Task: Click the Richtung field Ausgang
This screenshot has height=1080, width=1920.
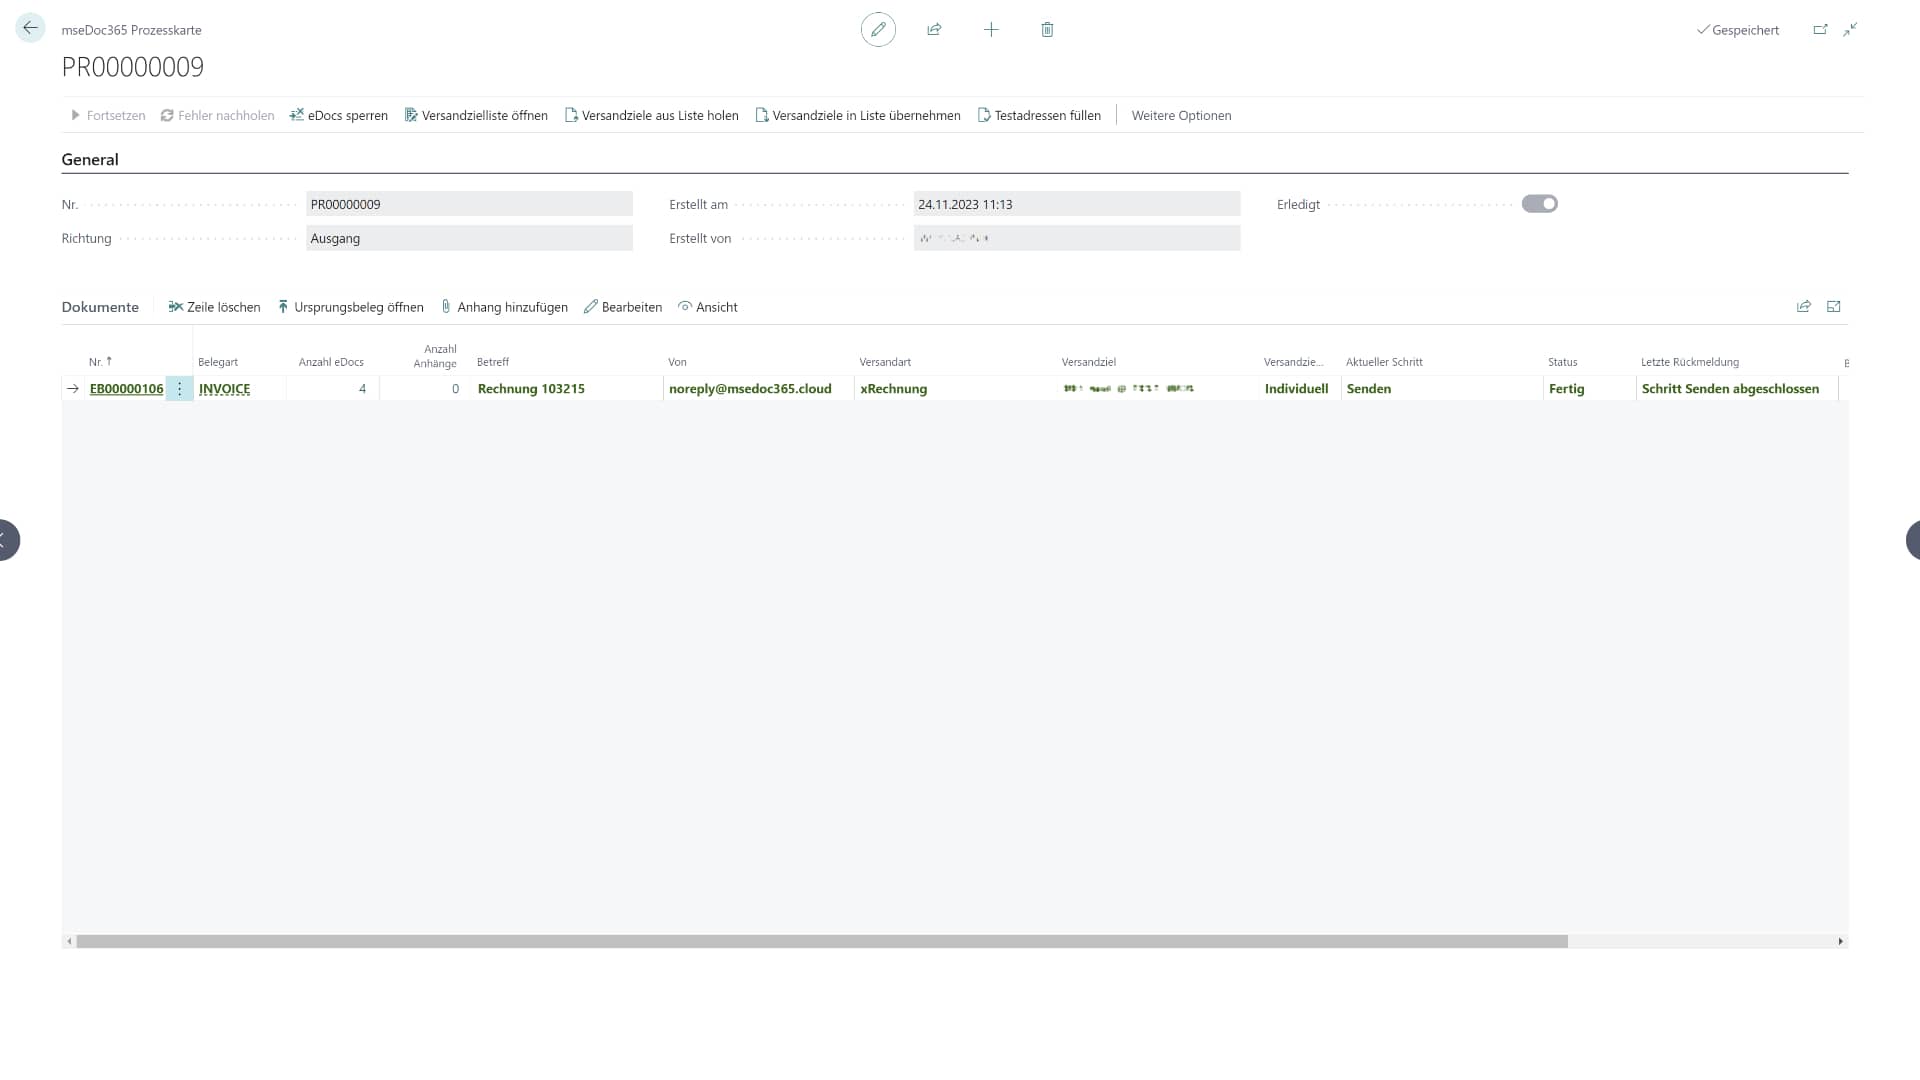Action: coord(469,238)
